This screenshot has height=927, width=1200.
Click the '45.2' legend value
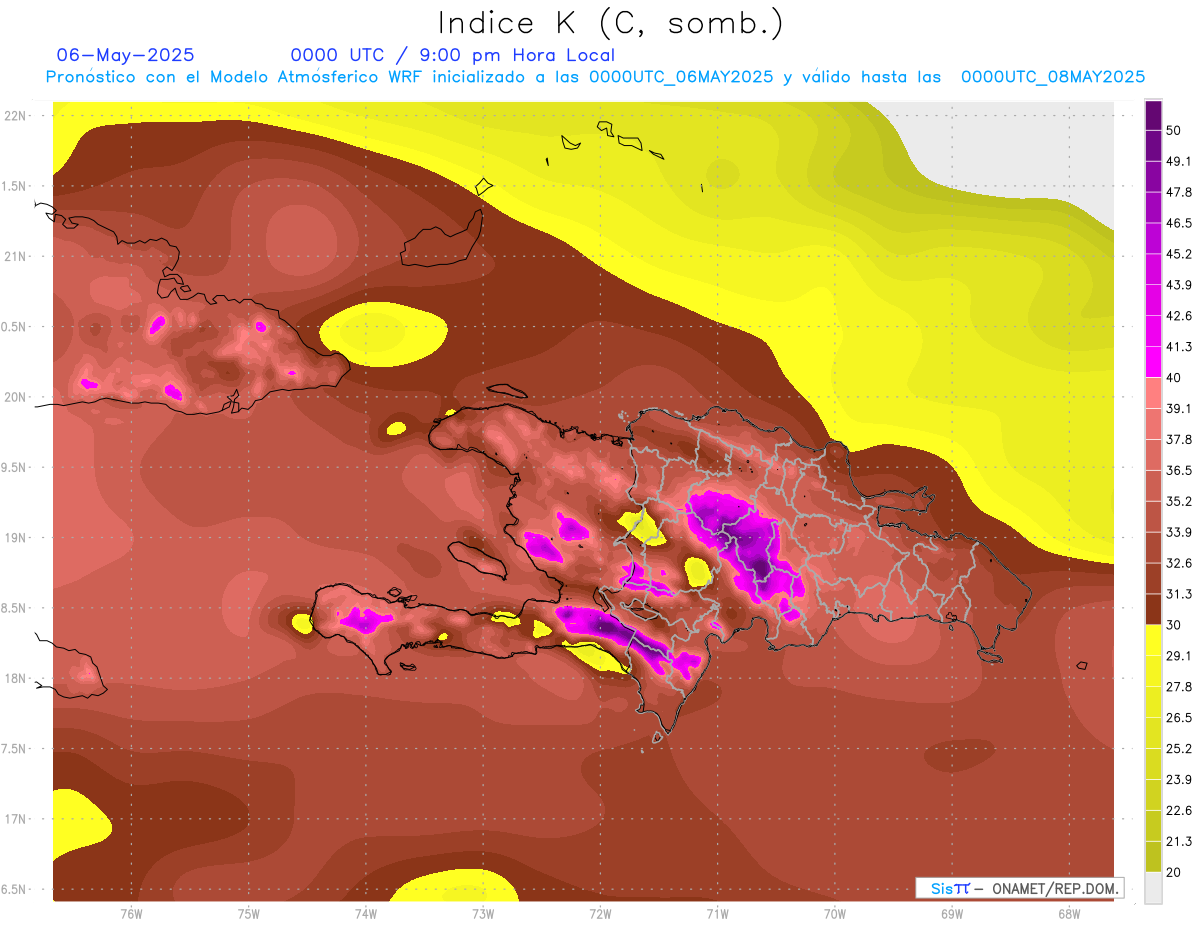pyautogui.click(x=1180, y=254)
